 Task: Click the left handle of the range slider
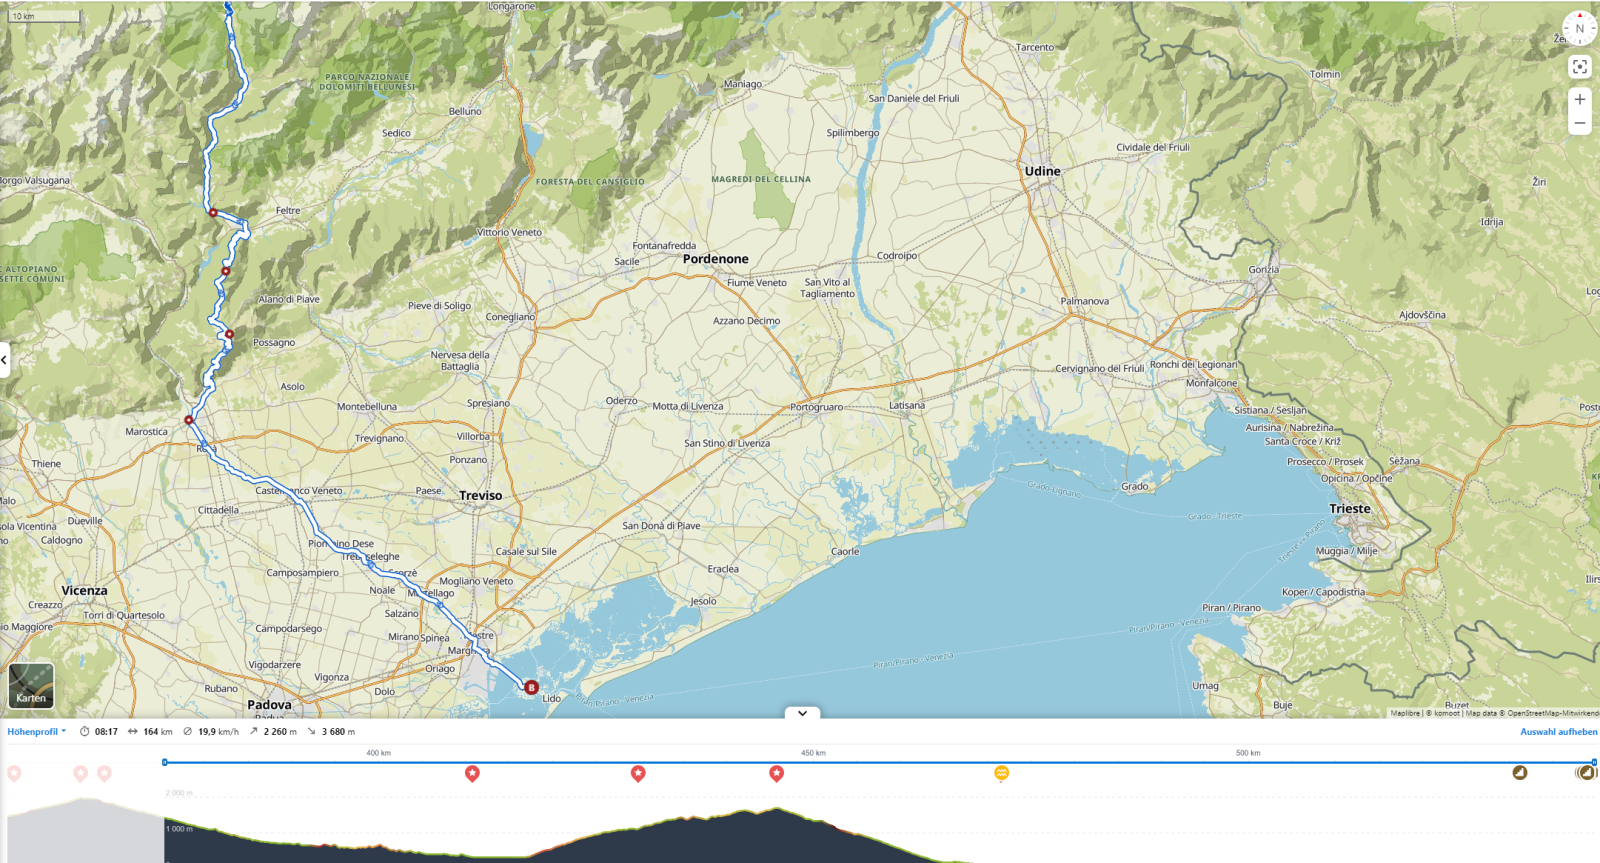[x=165, y=762]
